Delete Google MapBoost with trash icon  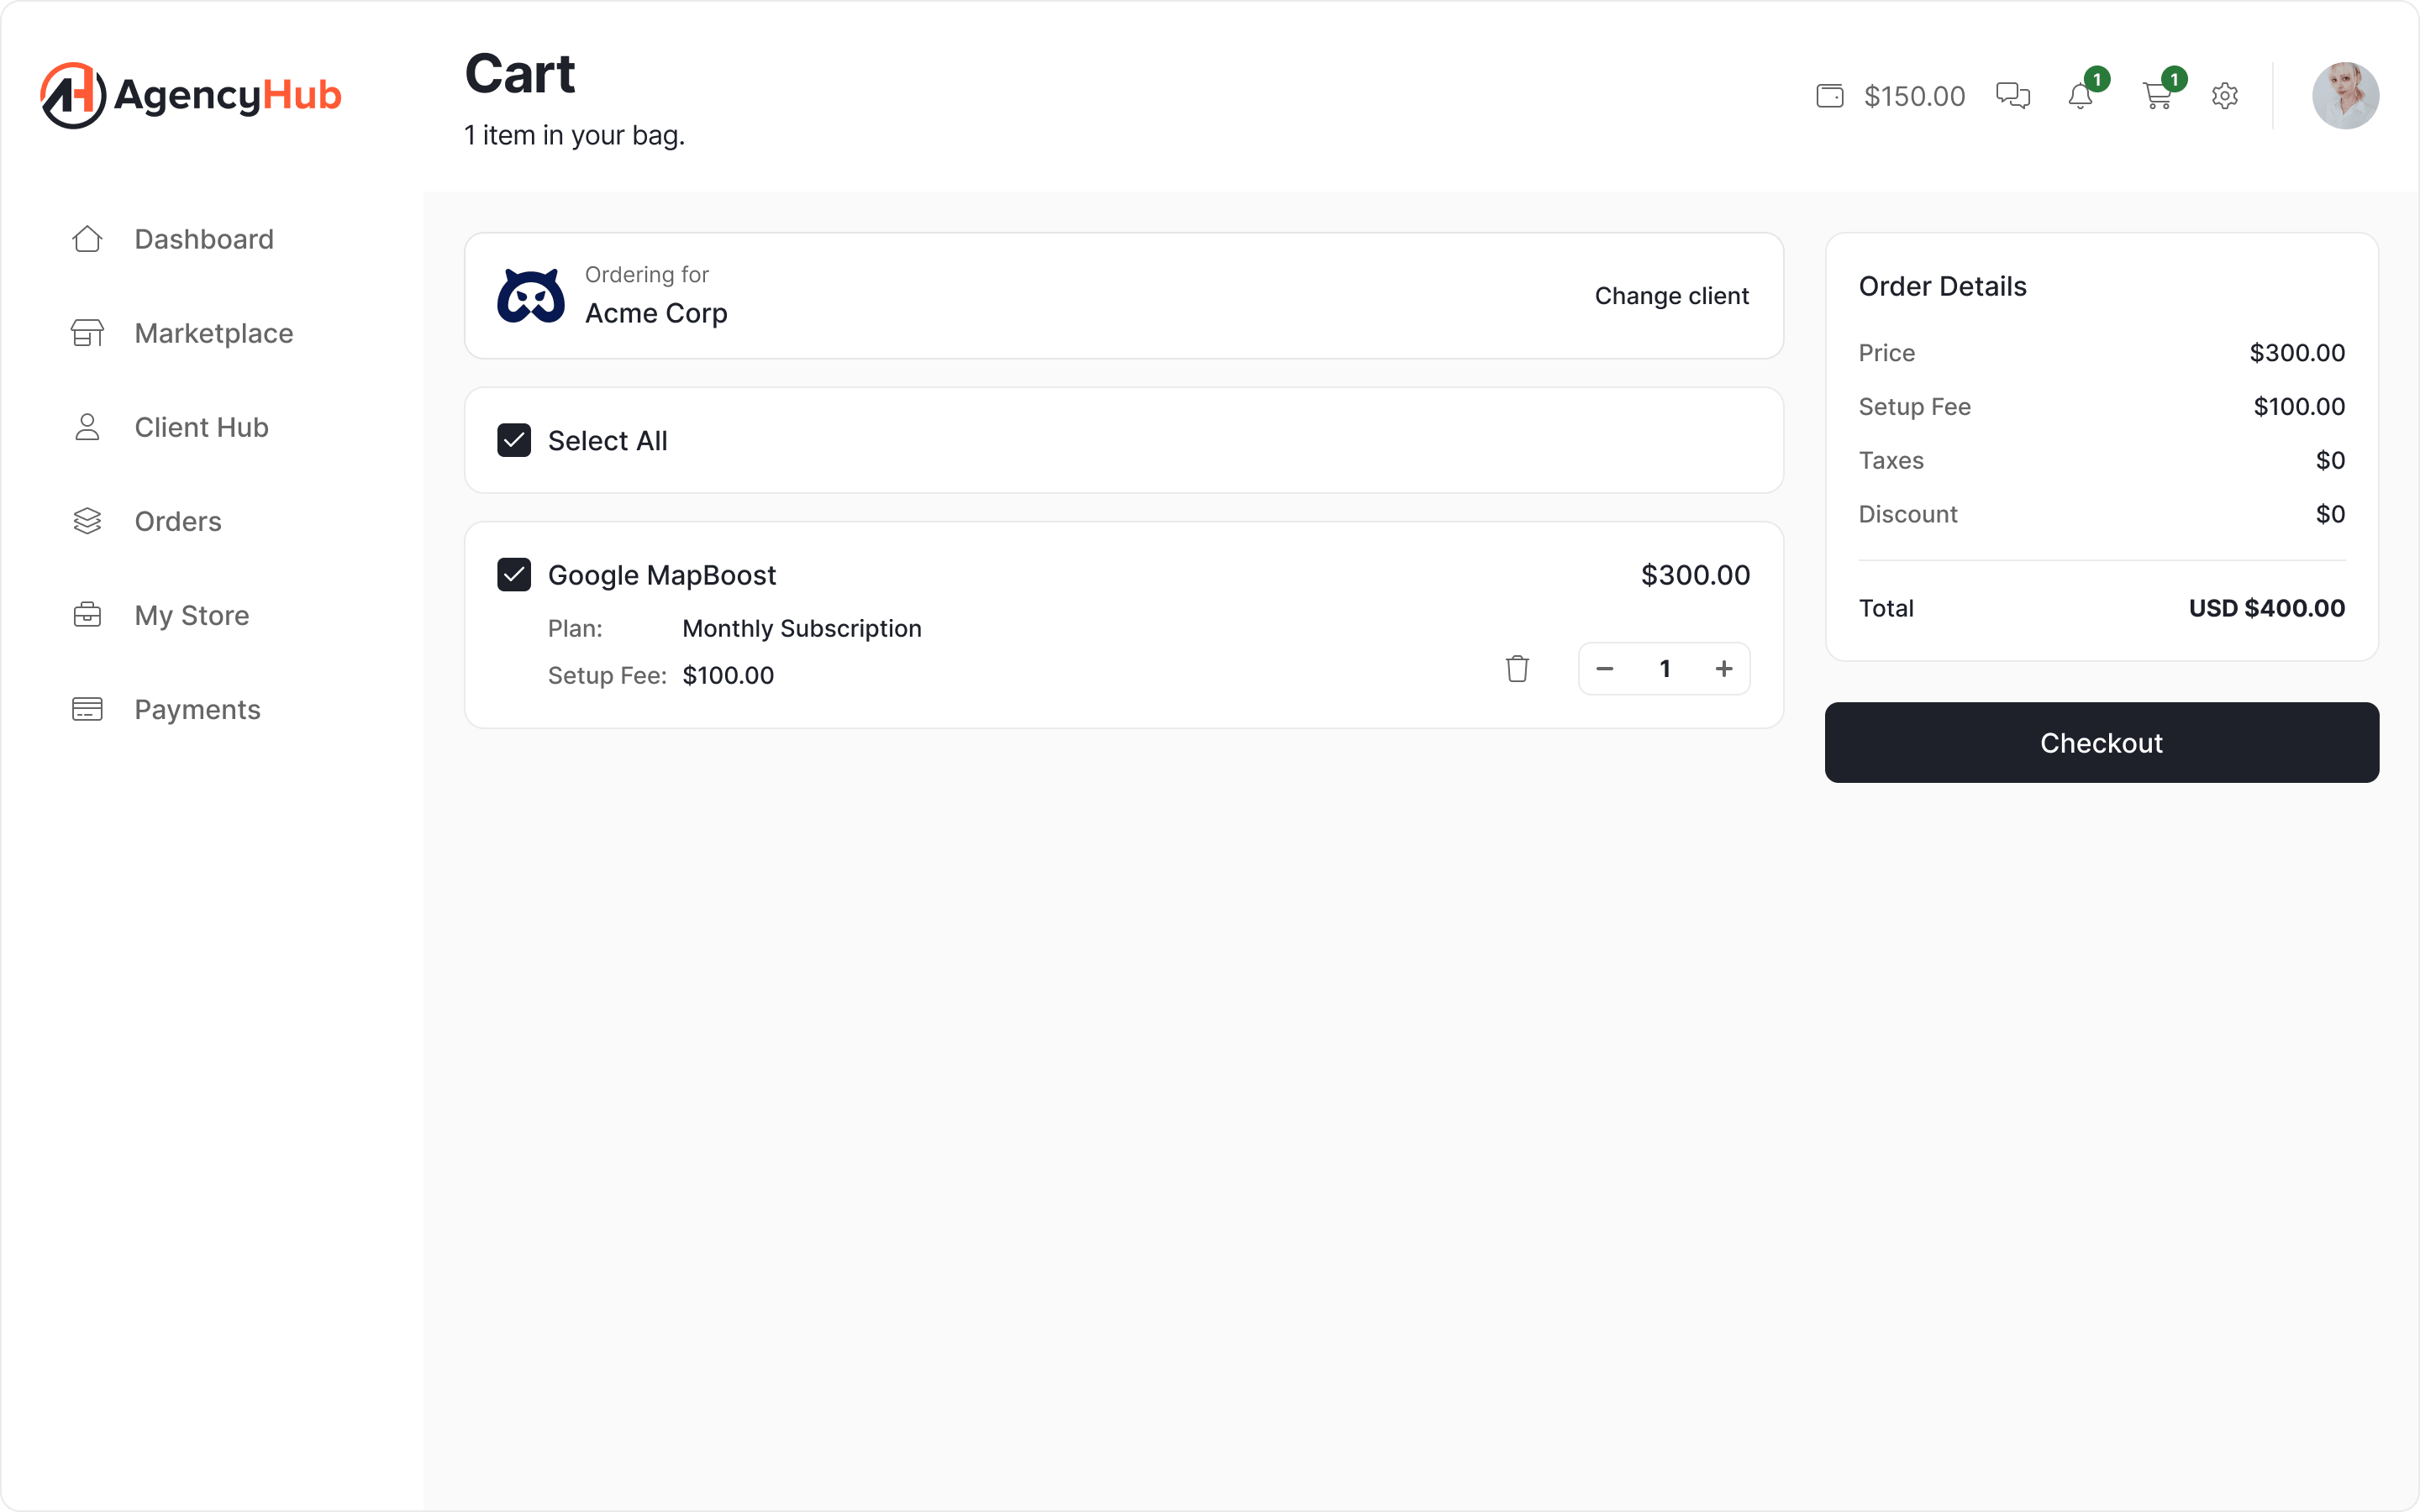[1517, 668]
